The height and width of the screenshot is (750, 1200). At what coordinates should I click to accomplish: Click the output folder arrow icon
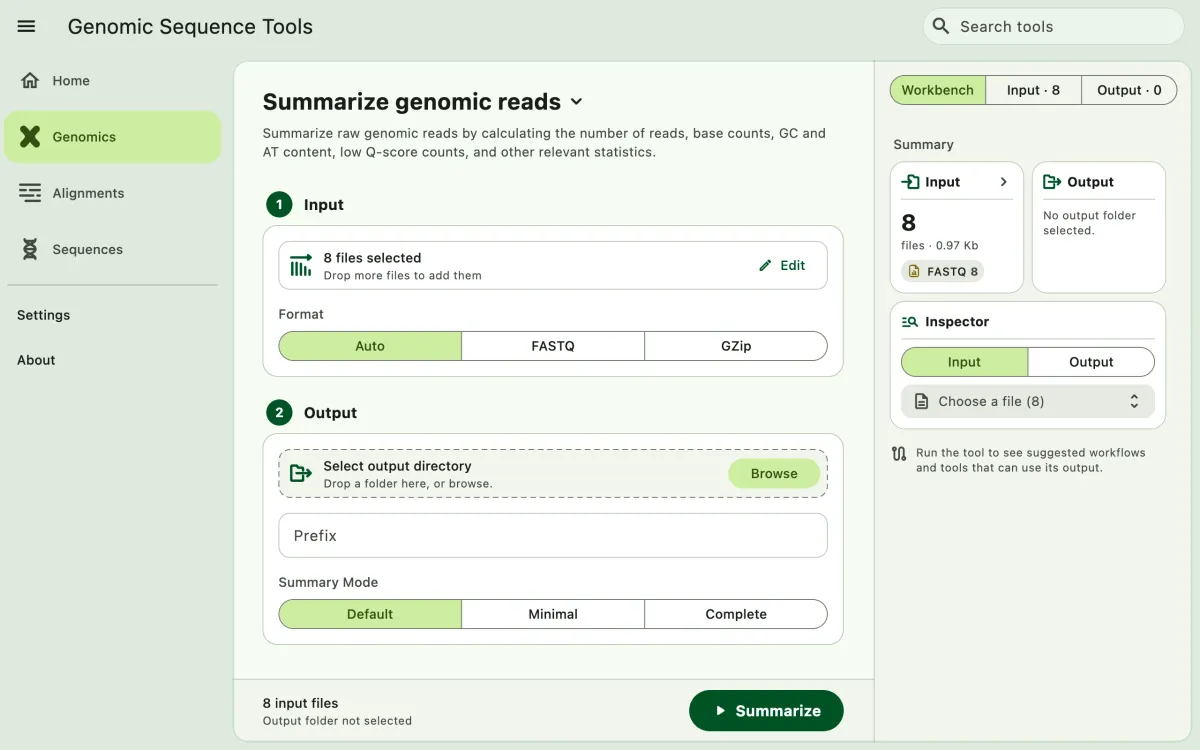coord(301,474)
